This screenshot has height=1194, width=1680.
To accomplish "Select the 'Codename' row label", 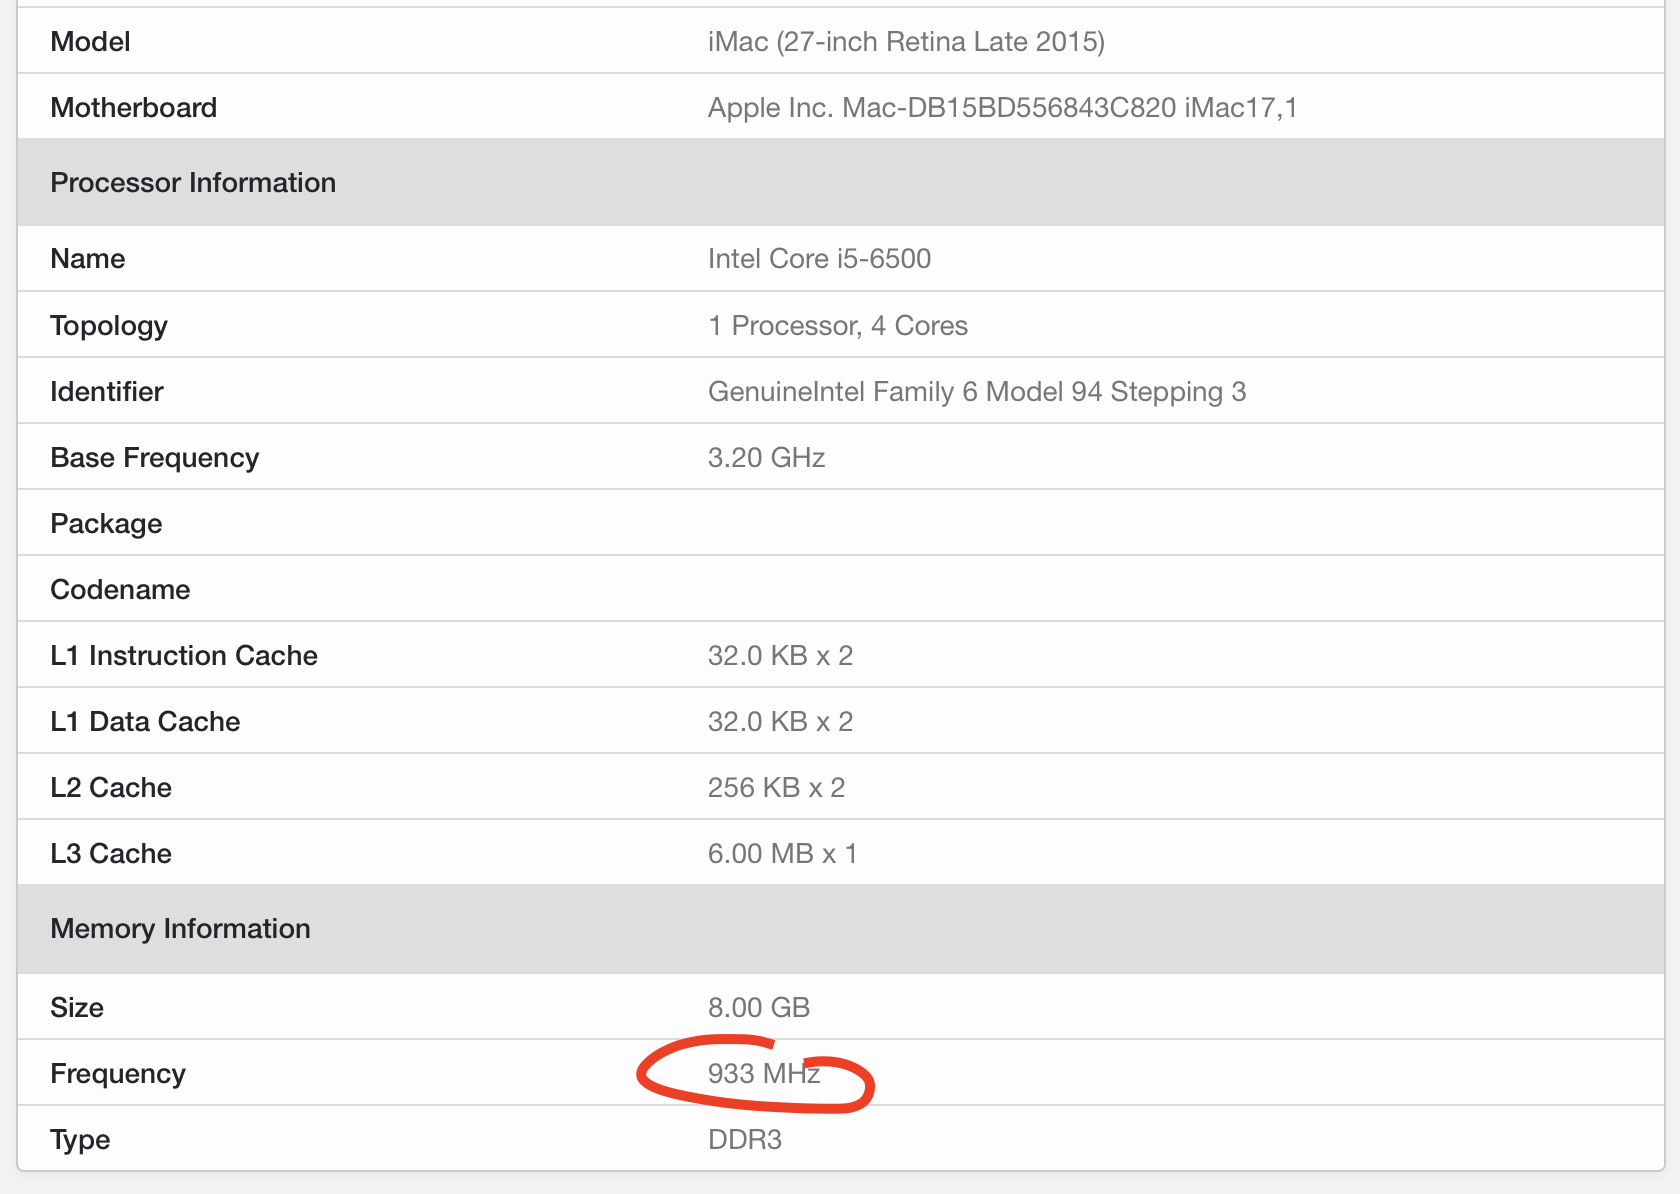I will pyautogui.click(x=120, y=590).
